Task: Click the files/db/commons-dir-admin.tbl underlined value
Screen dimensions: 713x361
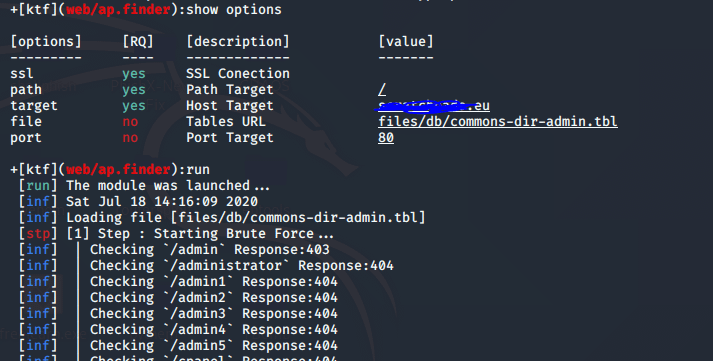Action: tap(497, 122)
